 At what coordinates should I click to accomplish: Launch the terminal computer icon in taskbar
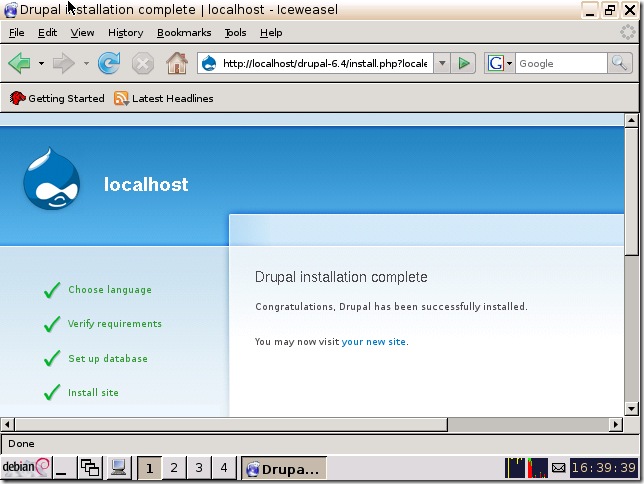point(118,468)
